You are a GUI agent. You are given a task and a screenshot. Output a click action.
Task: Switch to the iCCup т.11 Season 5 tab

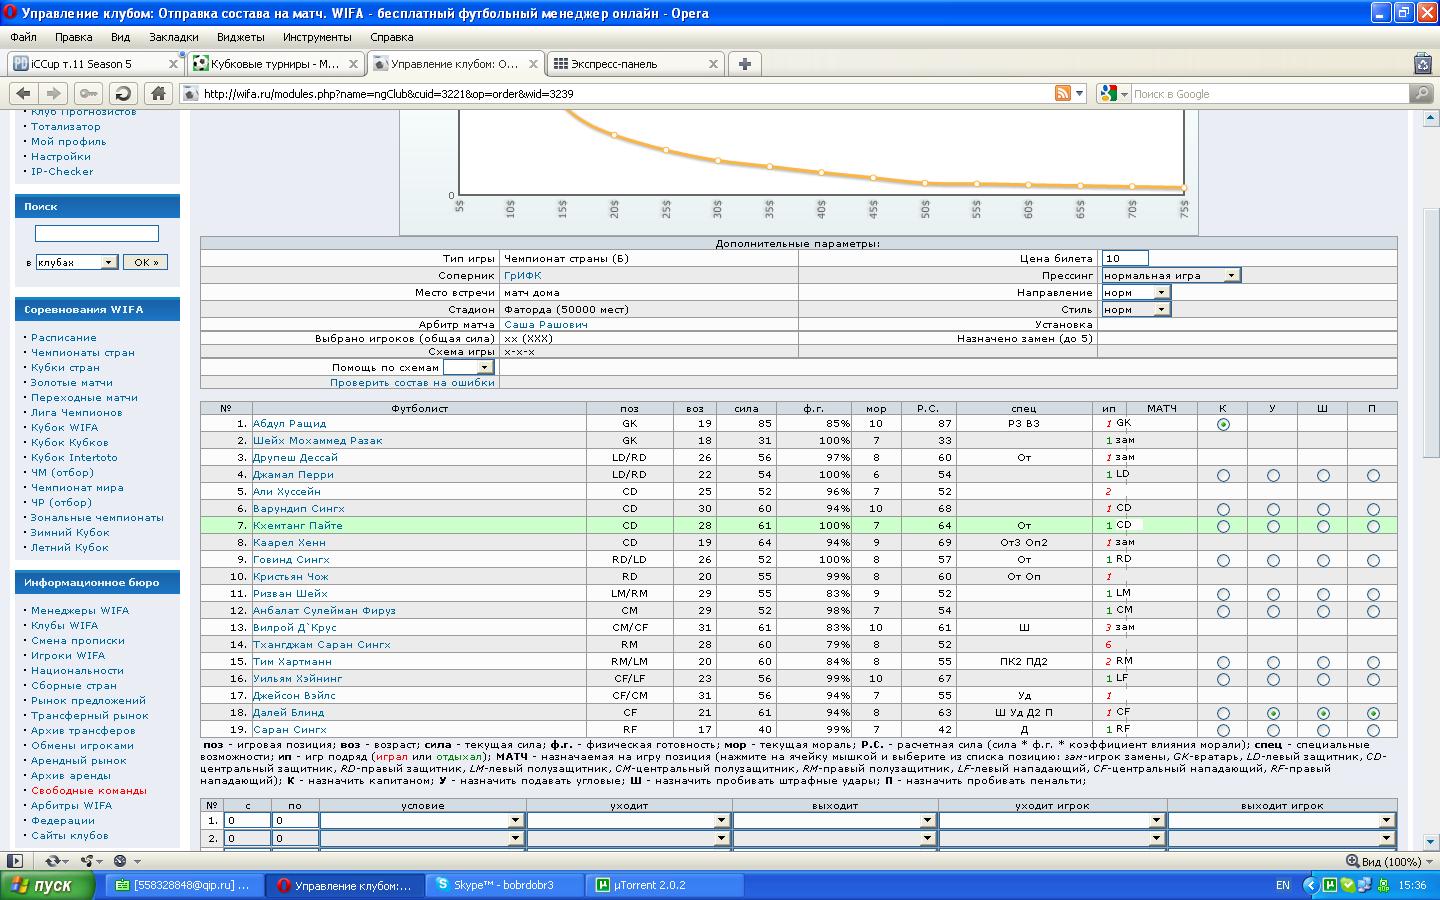95,63
